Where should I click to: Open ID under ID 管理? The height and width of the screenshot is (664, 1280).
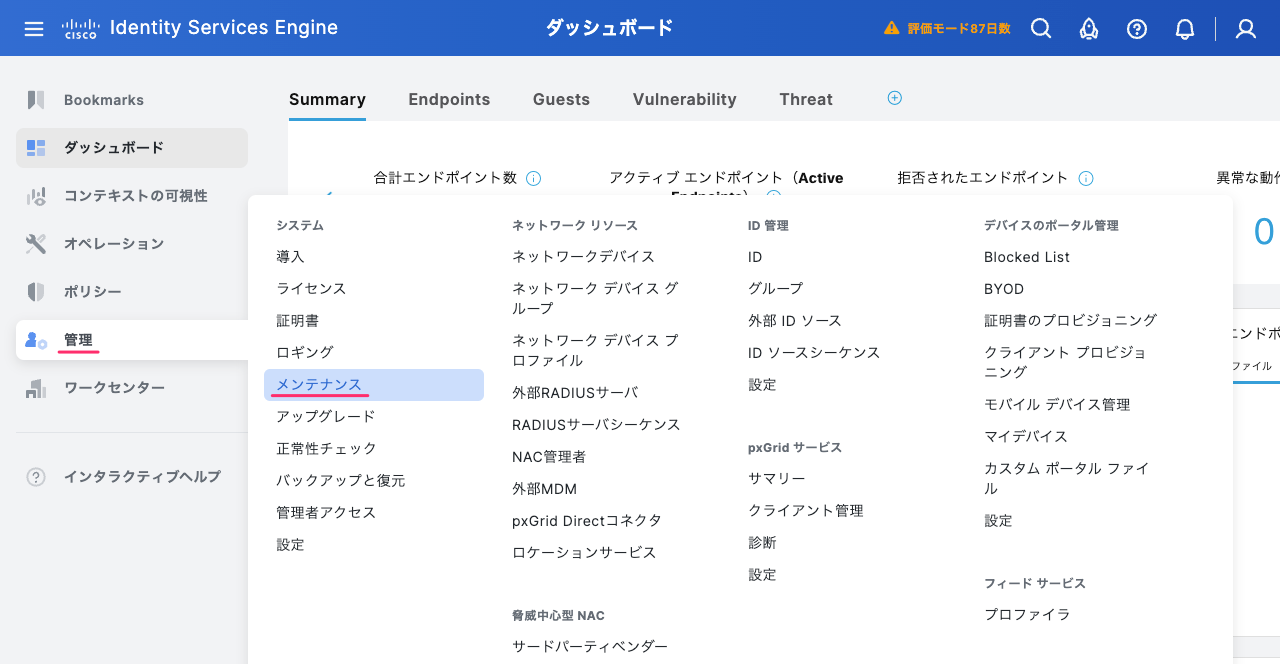[x=755, y=257]
